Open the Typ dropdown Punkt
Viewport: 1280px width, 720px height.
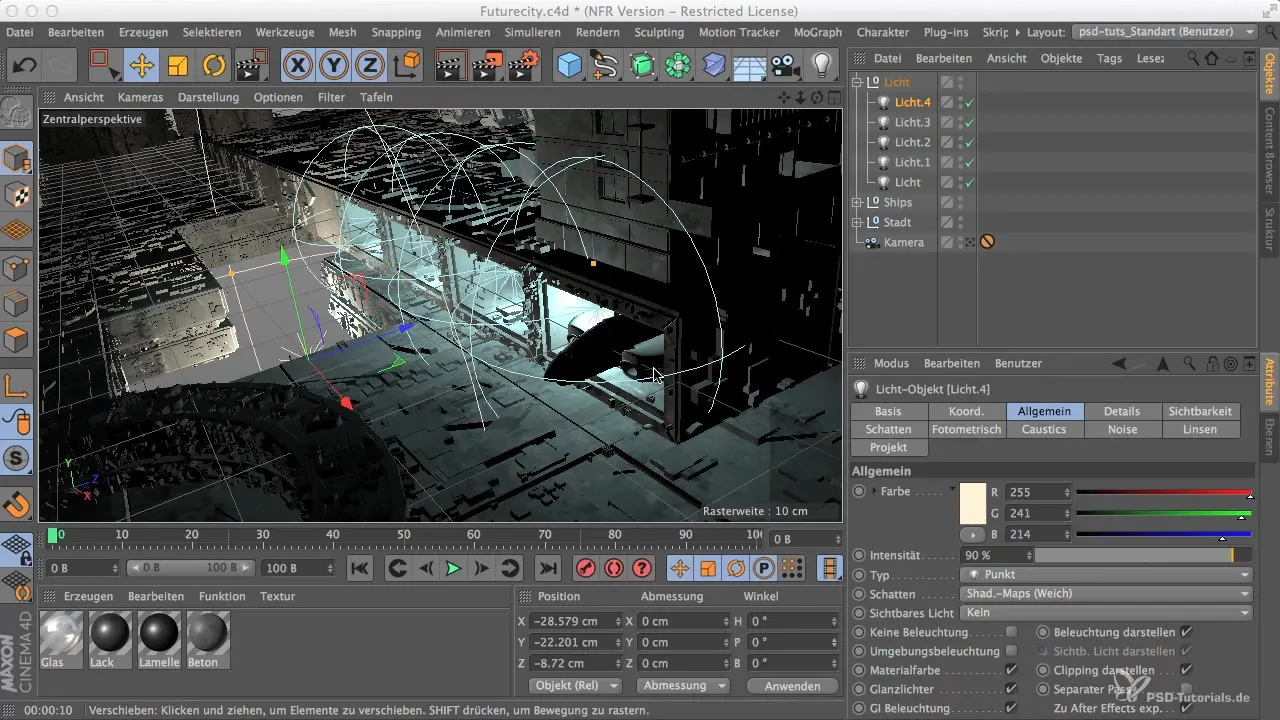tap(1105, 575)
